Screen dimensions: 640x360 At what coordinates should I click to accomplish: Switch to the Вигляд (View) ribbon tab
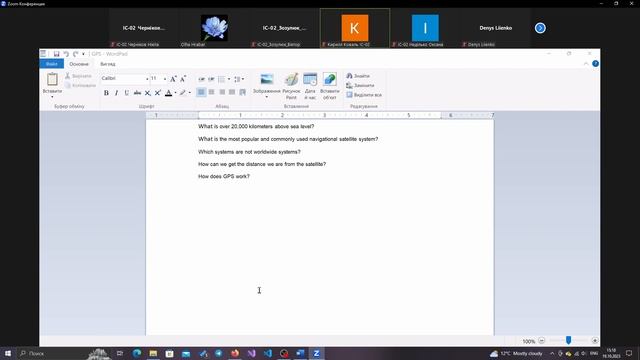[108, 64]
